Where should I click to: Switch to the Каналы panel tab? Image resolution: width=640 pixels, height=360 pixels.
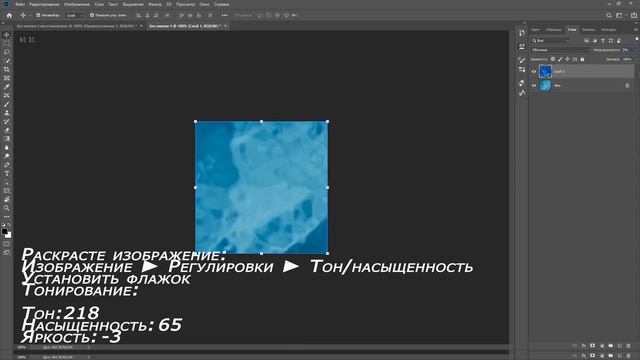pos(588,29)
